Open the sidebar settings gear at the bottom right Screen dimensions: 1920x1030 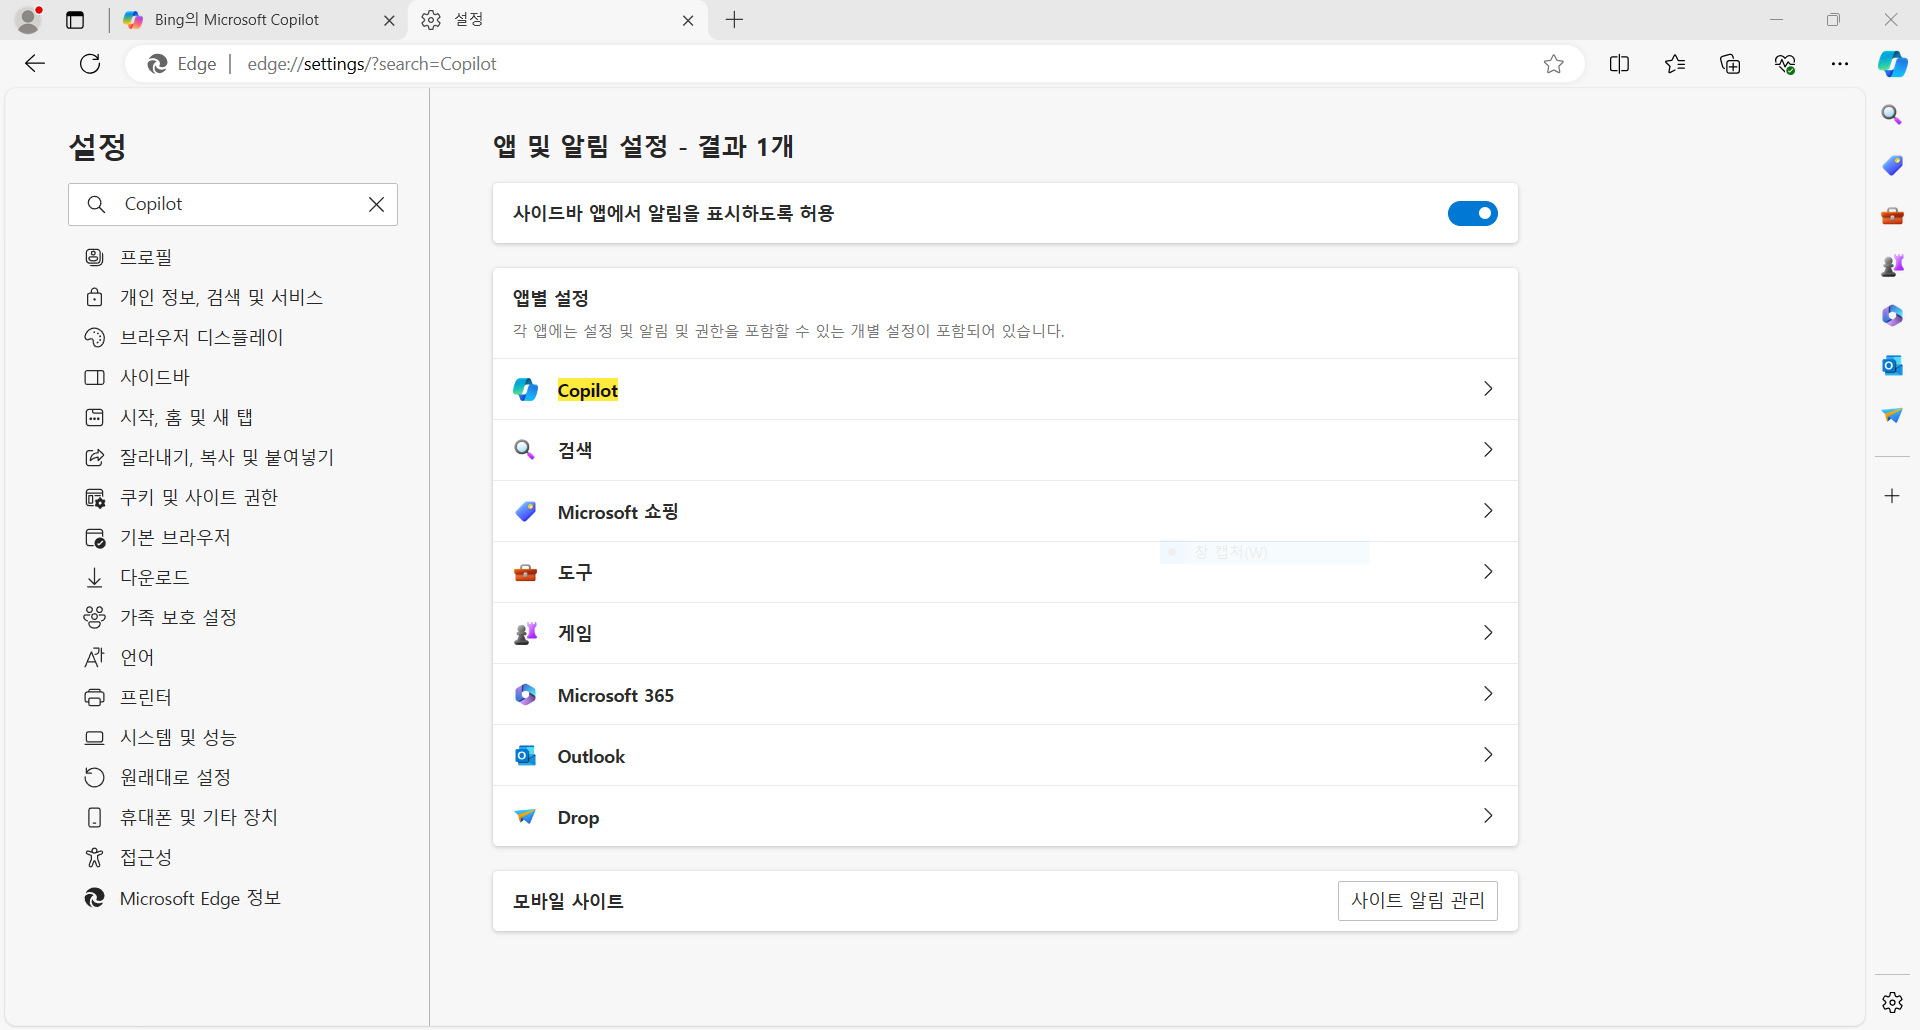pyautogui.click(x=1892, y=1002)
